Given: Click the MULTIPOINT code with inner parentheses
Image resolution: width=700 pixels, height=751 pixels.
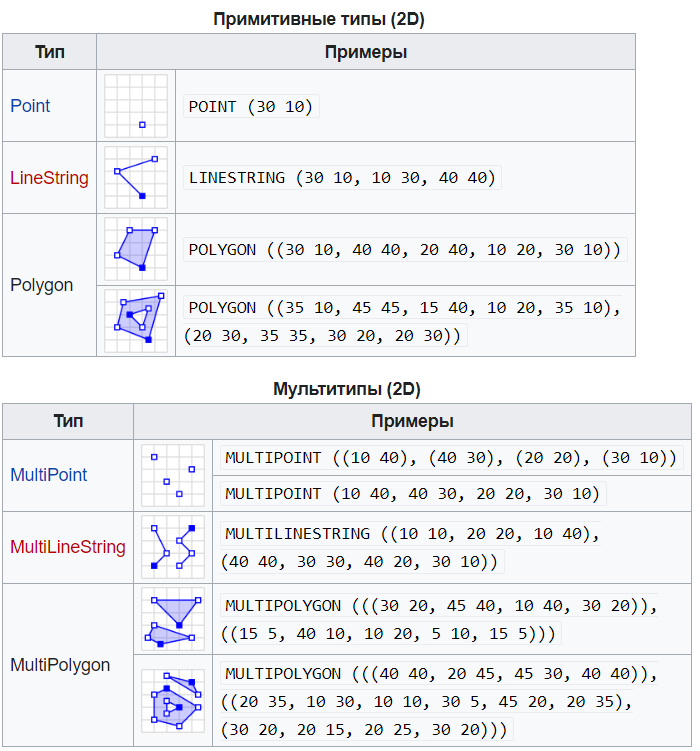Looking at the screenshot, I should pyautogui.click(x=452, y=458).
